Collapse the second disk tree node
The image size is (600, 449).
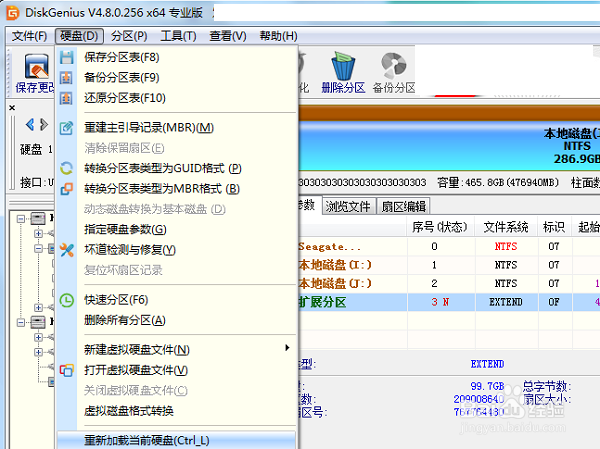point(21,323)
